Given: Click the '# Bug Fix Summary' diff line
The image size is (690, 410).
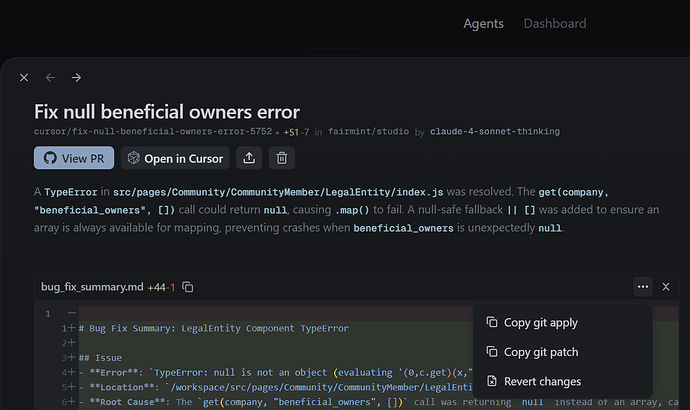Looking at the screenshot, I should (x=214, y=328).
